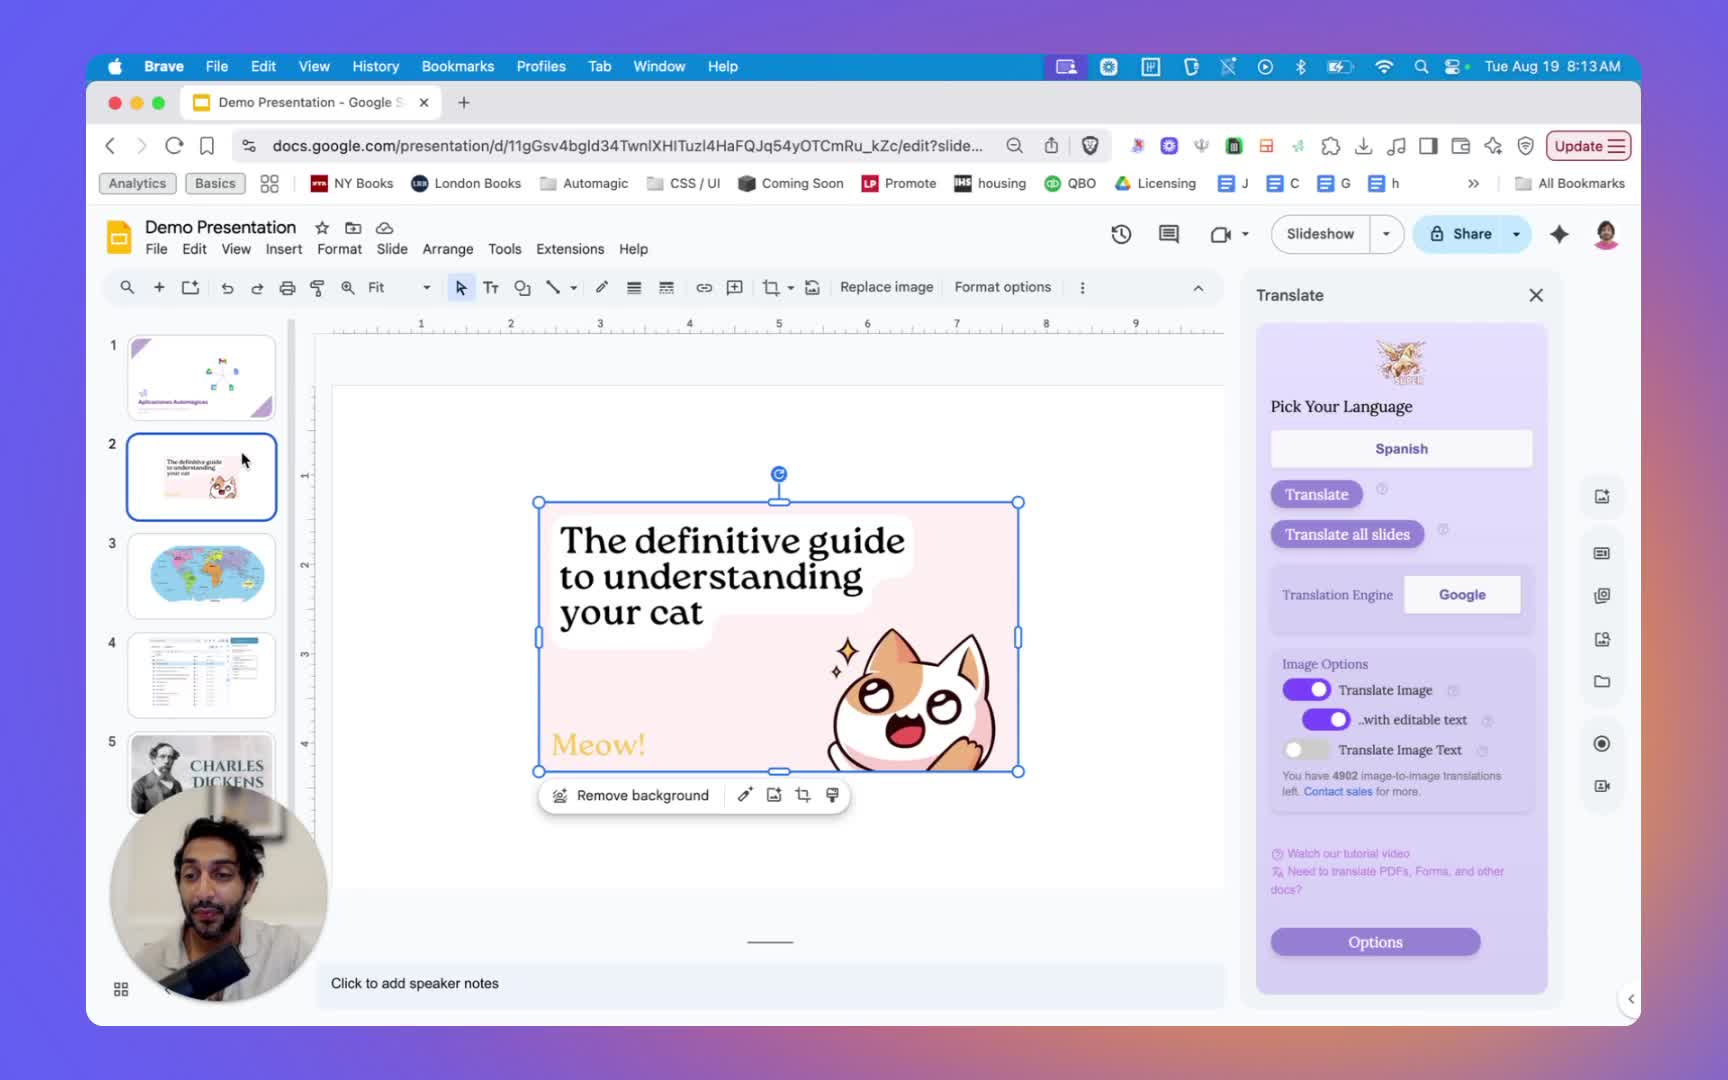Viewport: 1728px width, 1080px height.
Task: Click the Translate all slides button
Action: [1347, 535]
